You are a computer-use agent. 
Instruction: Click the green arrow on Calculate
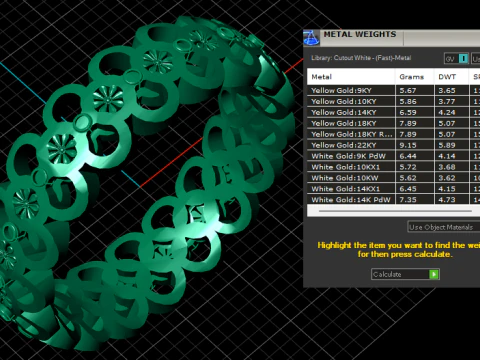pos(434,274)
